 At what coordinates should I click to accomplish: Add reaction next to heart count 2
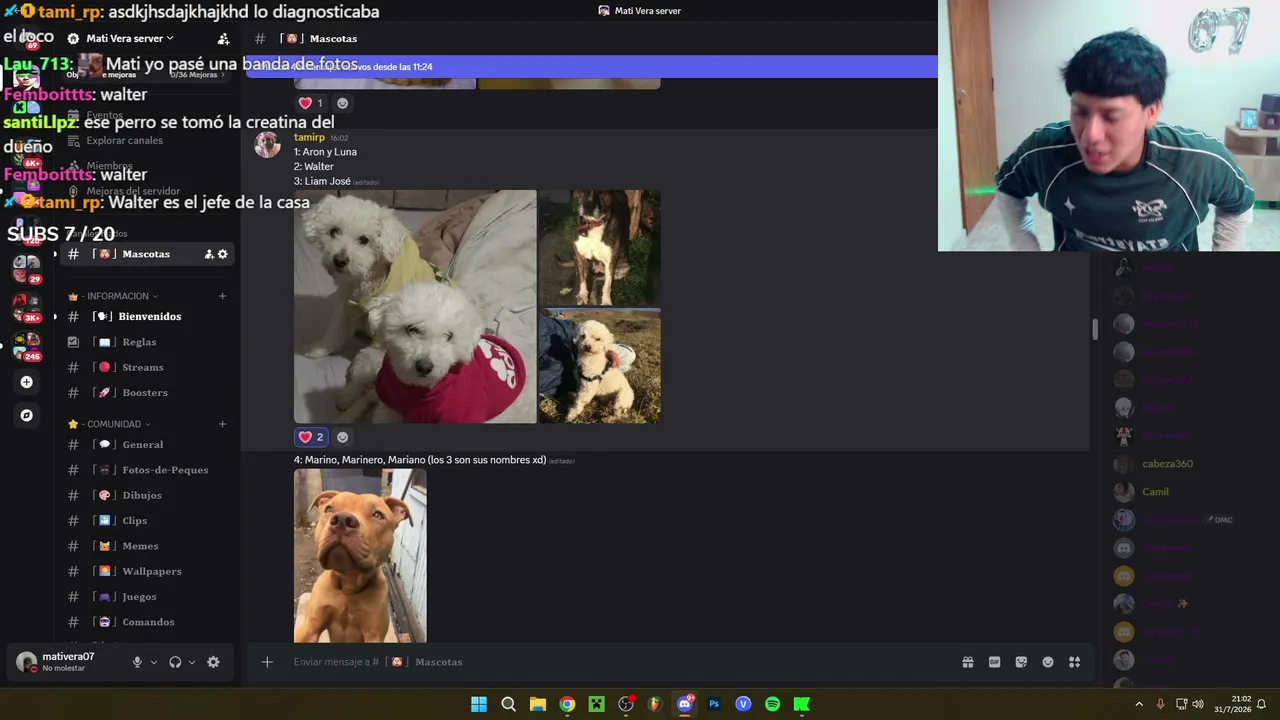click(x=342, y=437)
